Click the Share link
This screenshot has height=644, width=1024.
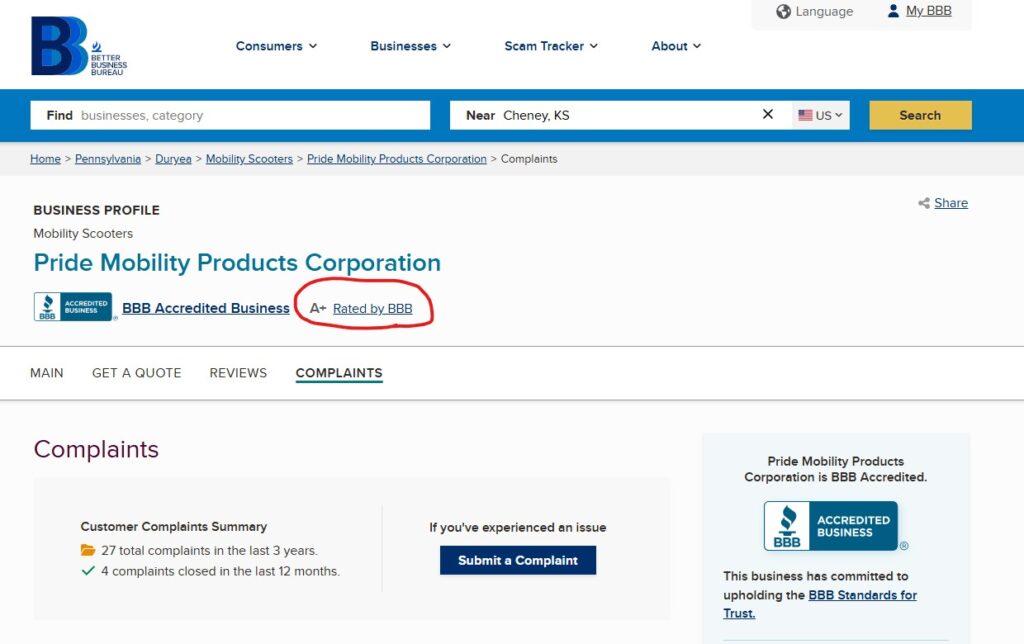[x=951, y=203]
